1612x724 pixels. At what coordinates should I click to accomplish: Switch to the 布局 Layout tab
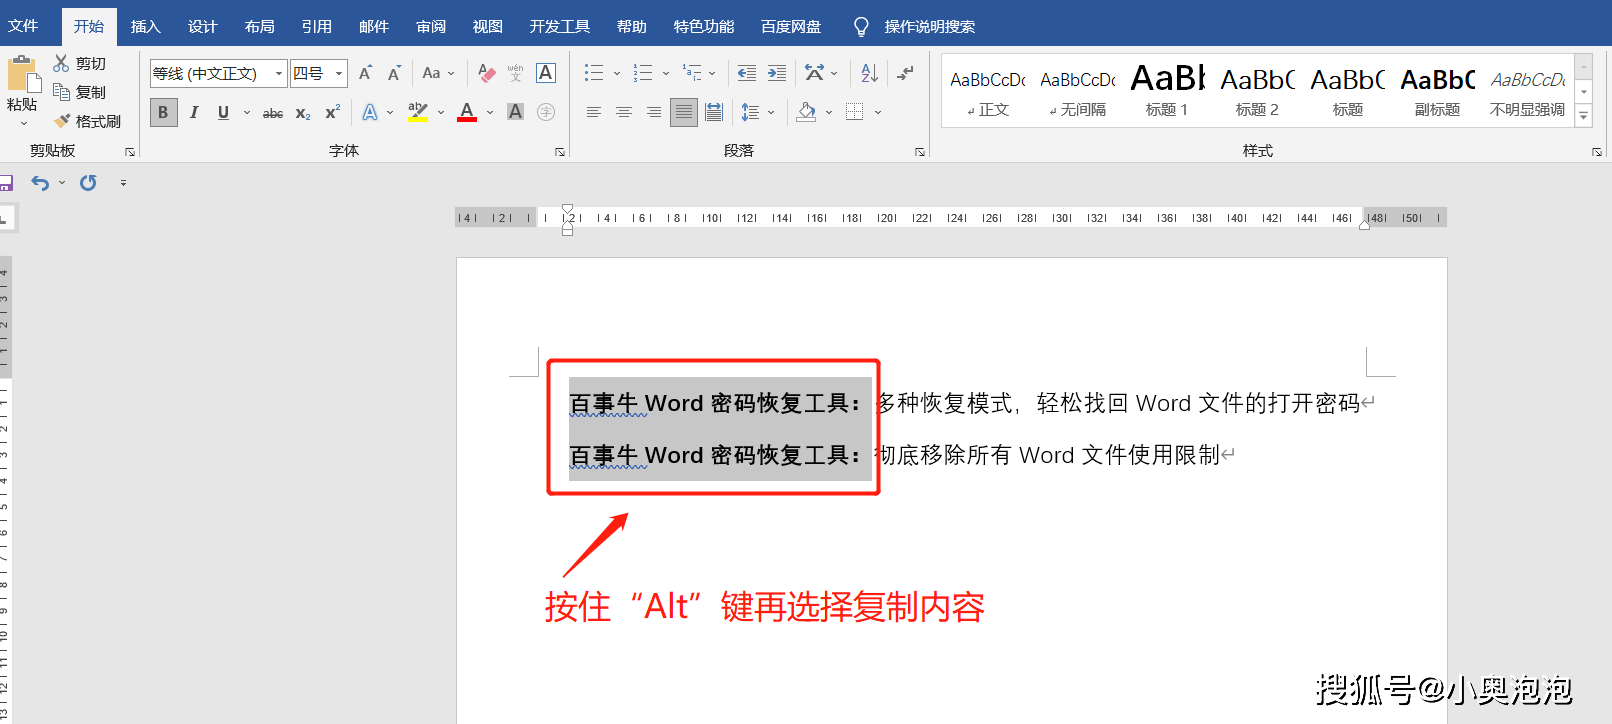[x=260, y=27]
